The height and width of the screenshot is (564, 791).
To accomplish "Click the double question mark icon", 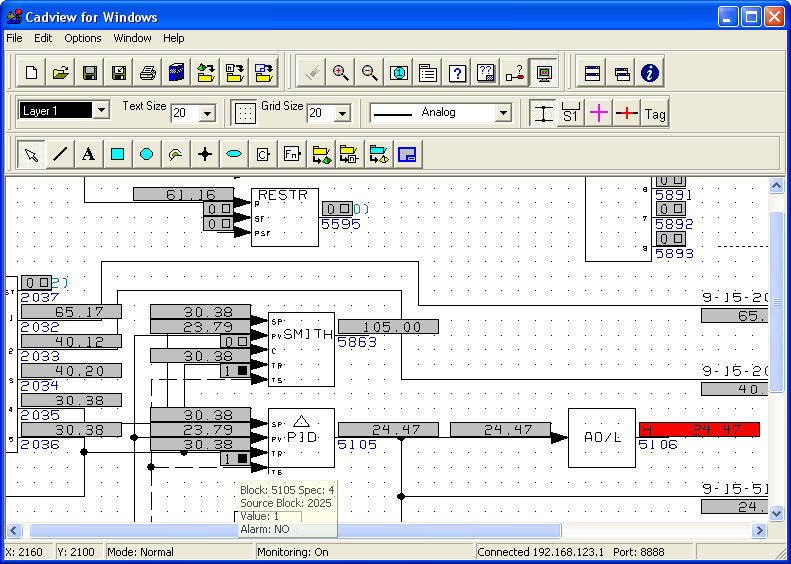I will click(x=486, y=73).
